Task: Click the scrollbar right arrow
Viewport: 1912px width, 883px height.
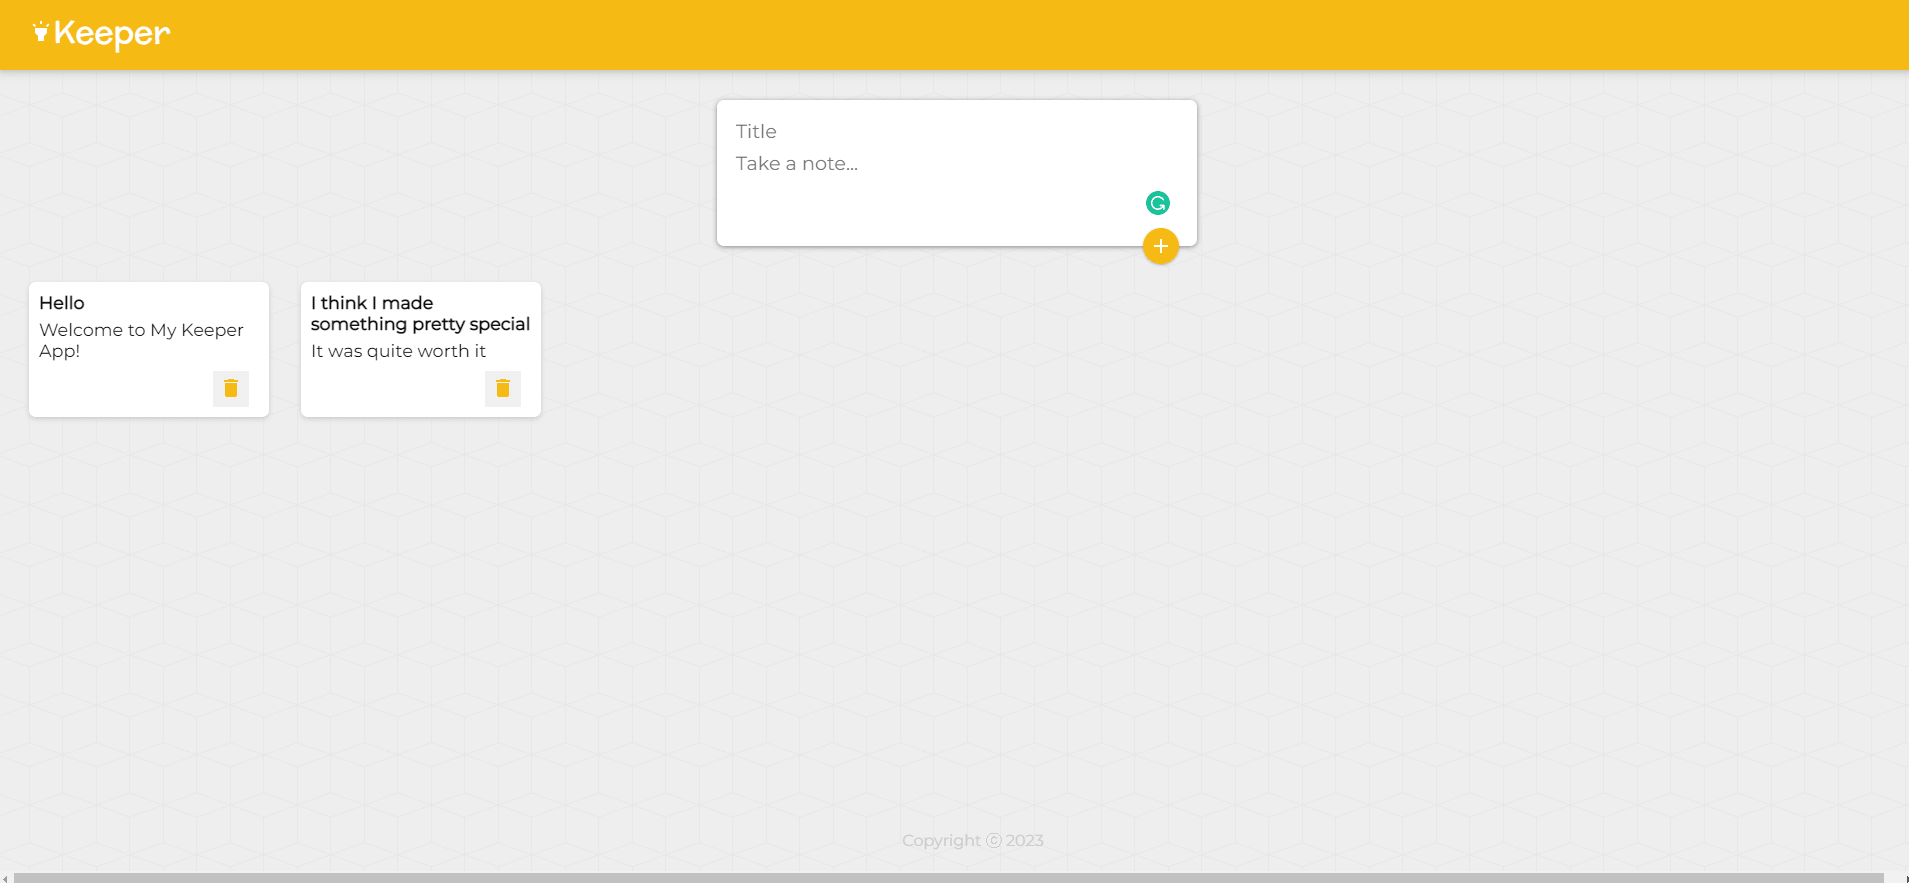Action: (1906, 878)
